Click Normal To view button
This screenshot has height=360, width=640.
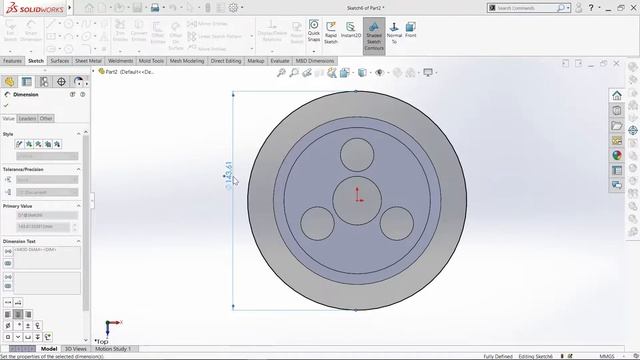point(394,32)
